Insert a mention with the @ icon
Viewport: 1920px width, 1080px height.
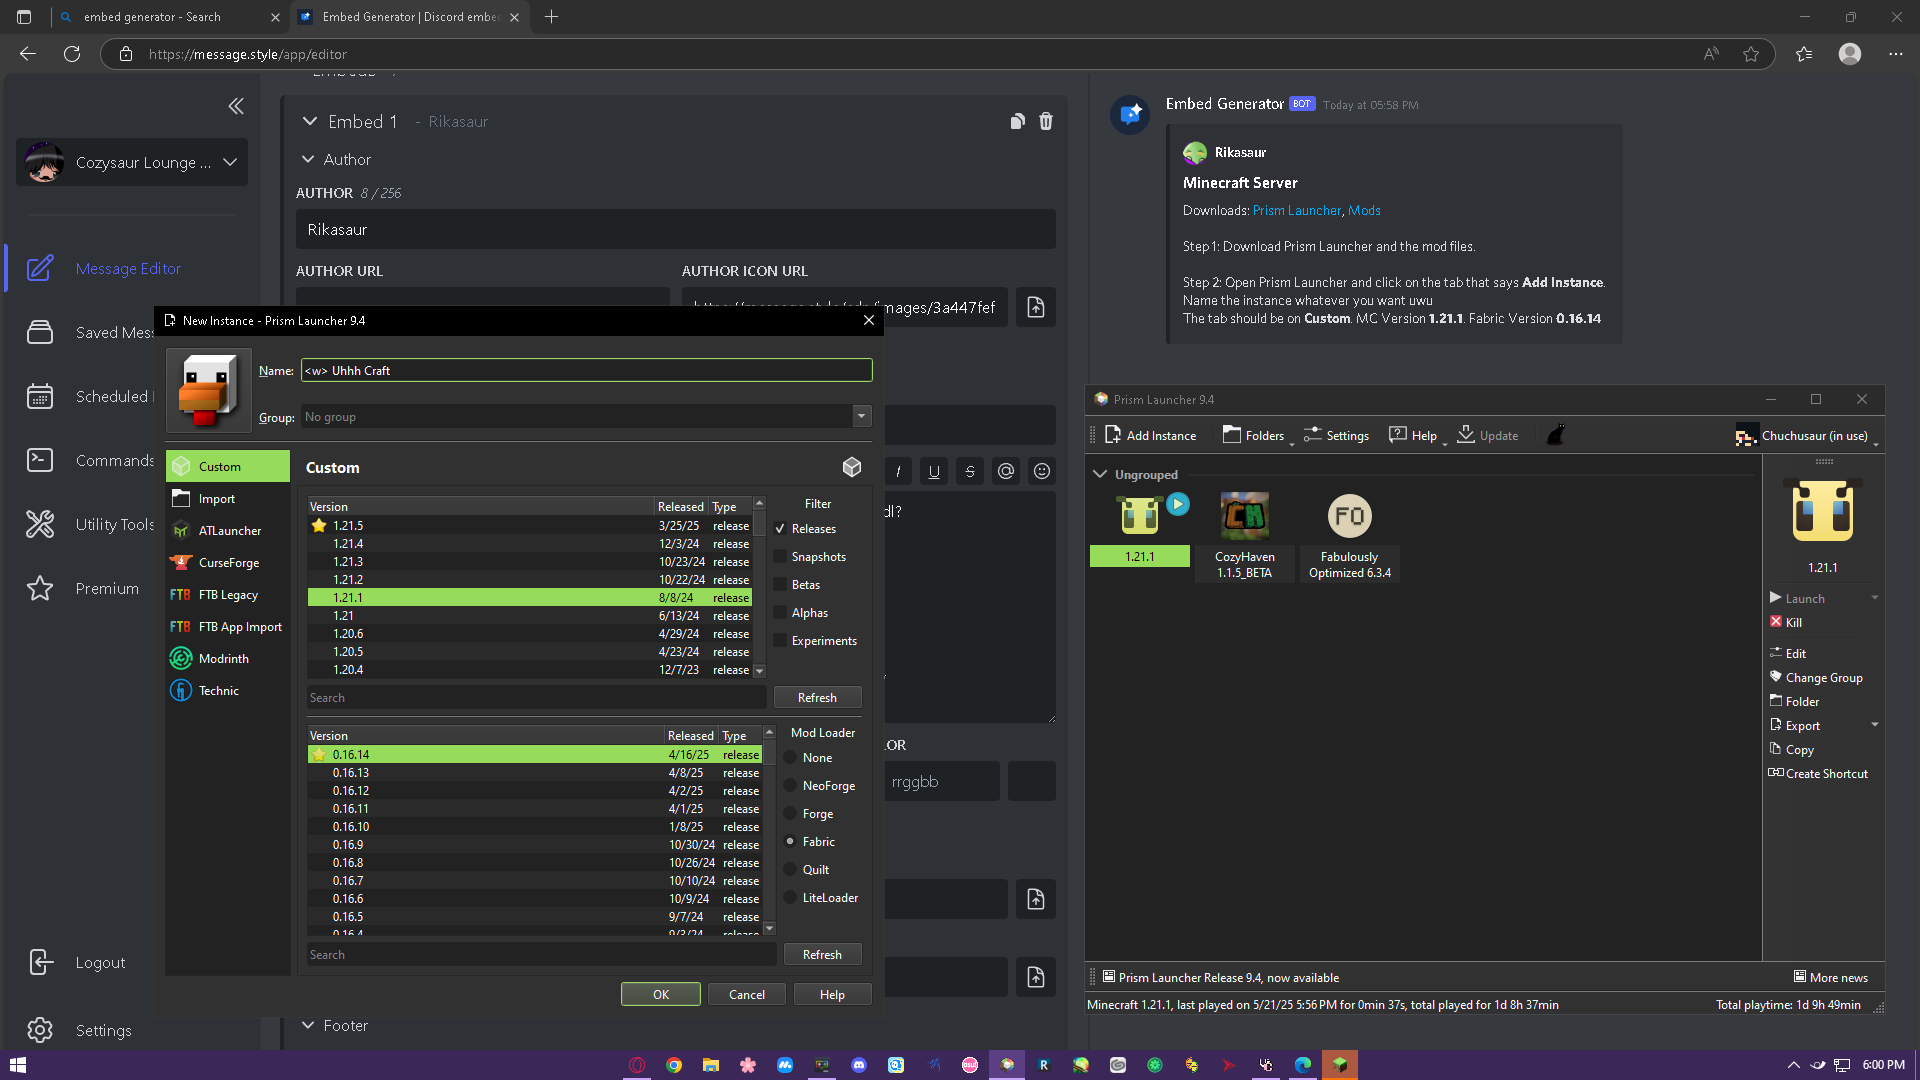tap(1006, 471)
